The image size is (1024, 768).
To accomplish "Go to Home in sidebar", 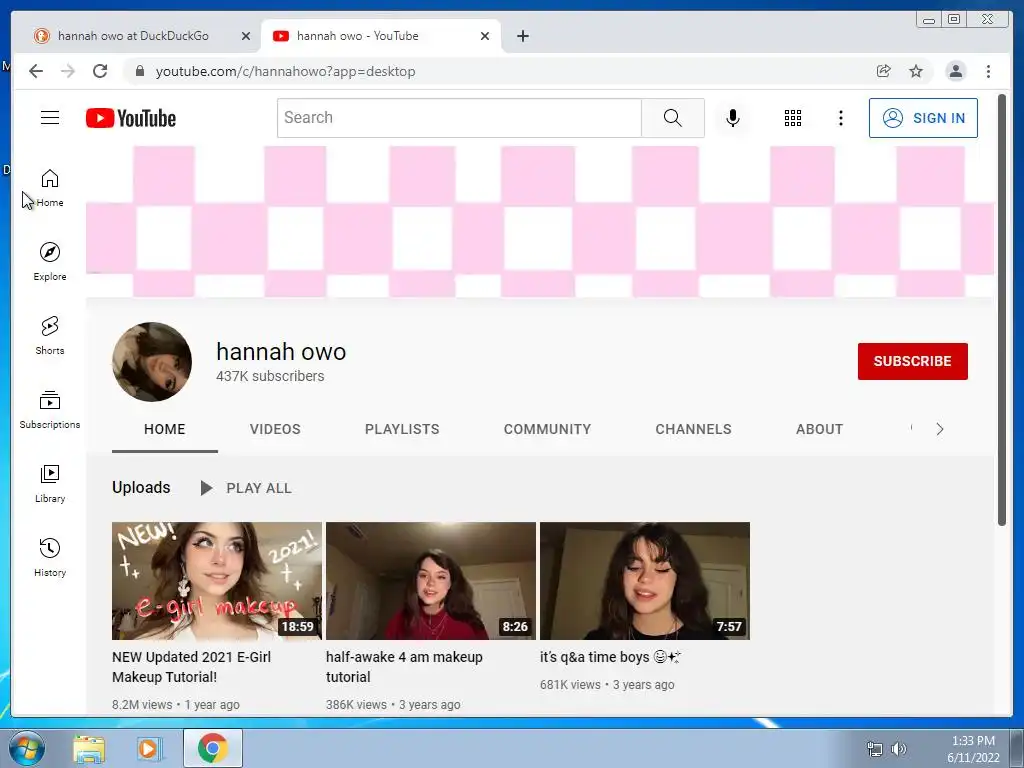I will point(50,188).
